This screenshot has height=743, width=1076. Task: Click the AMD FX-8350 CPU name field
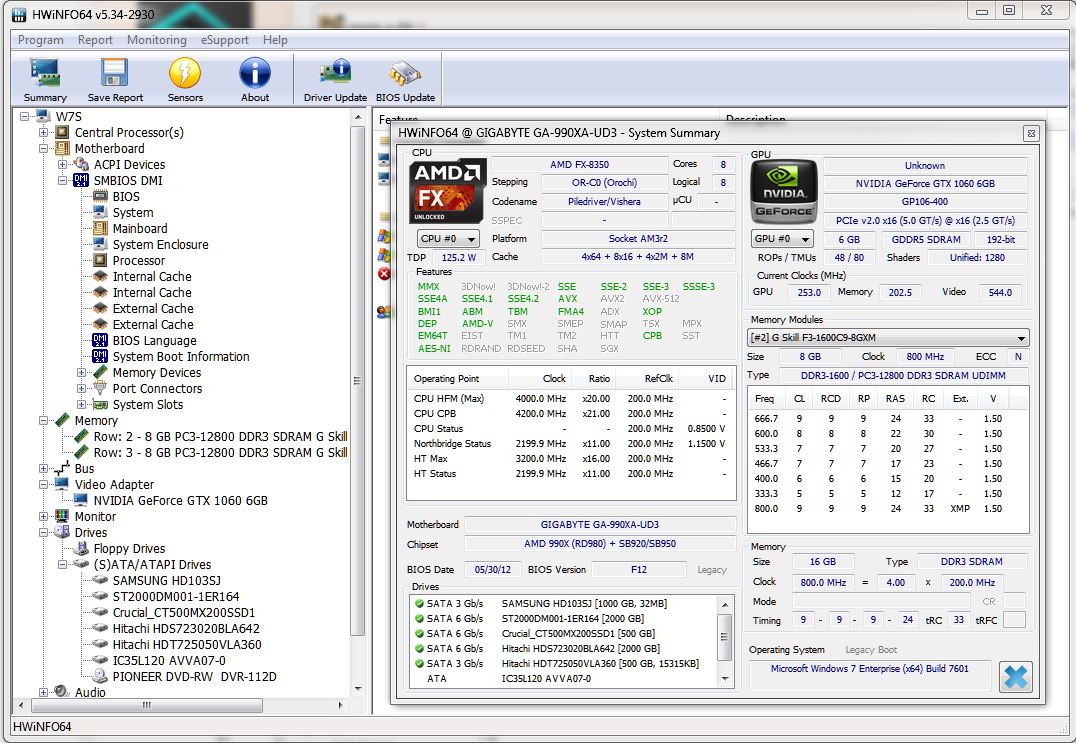tap(579, 165)
